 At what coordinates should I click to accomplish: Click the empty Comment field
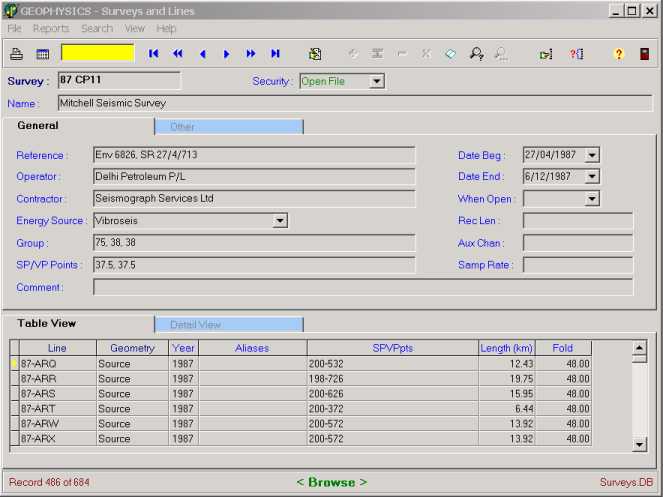(363, 287)
